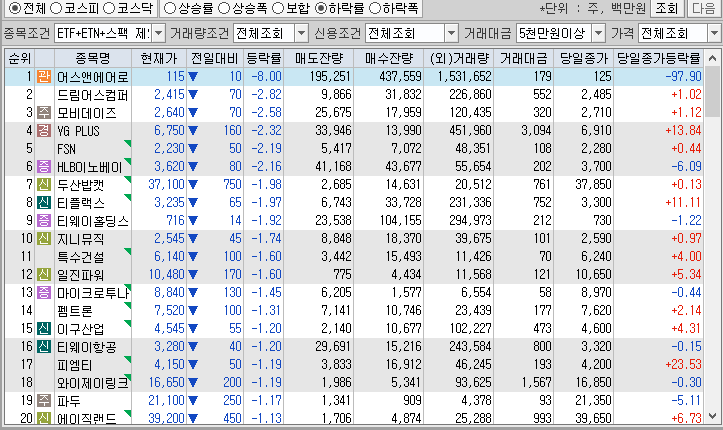Click the 증 badge on 마이크로투나 row
The width and height of the screenshot is (723, 430).
pos(44,292)
